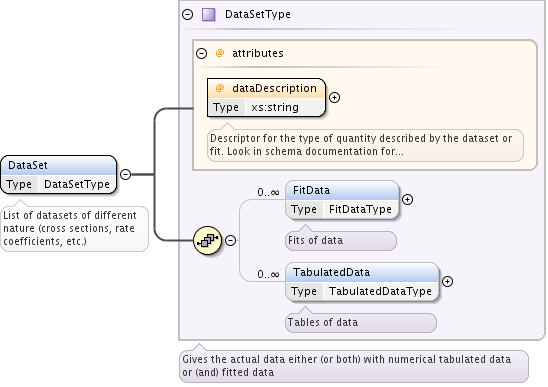Click the sequence compositor icon
Screen dimensions: 548x387
click(x=208, y=240)
